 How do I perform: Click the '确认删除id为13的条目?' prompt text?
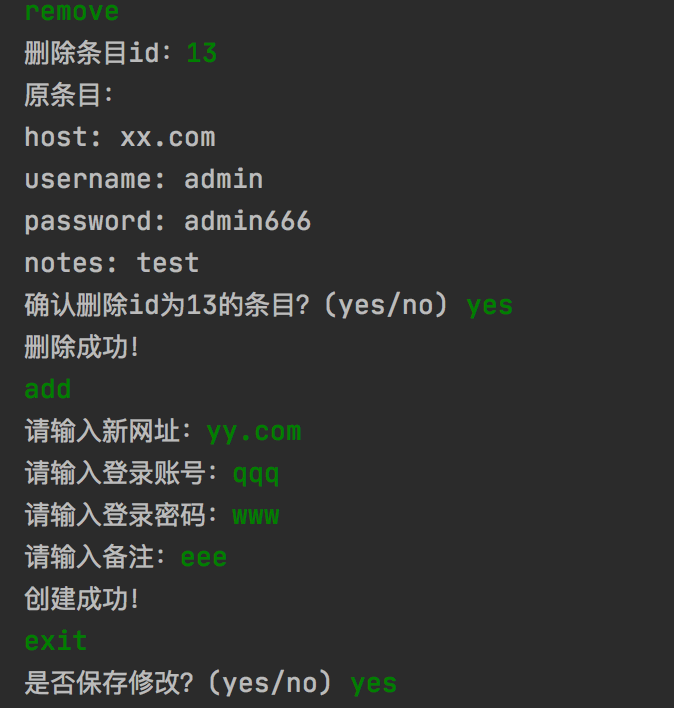click(167, 305)
